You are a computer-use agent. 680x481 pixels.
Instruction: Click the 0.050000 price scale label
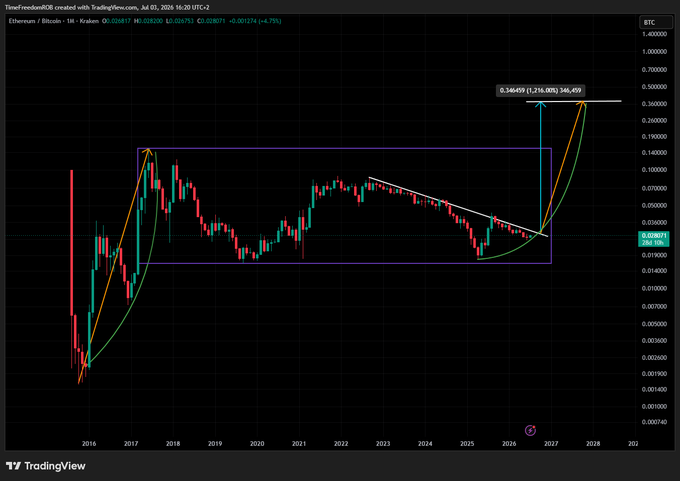pos(654,206)
